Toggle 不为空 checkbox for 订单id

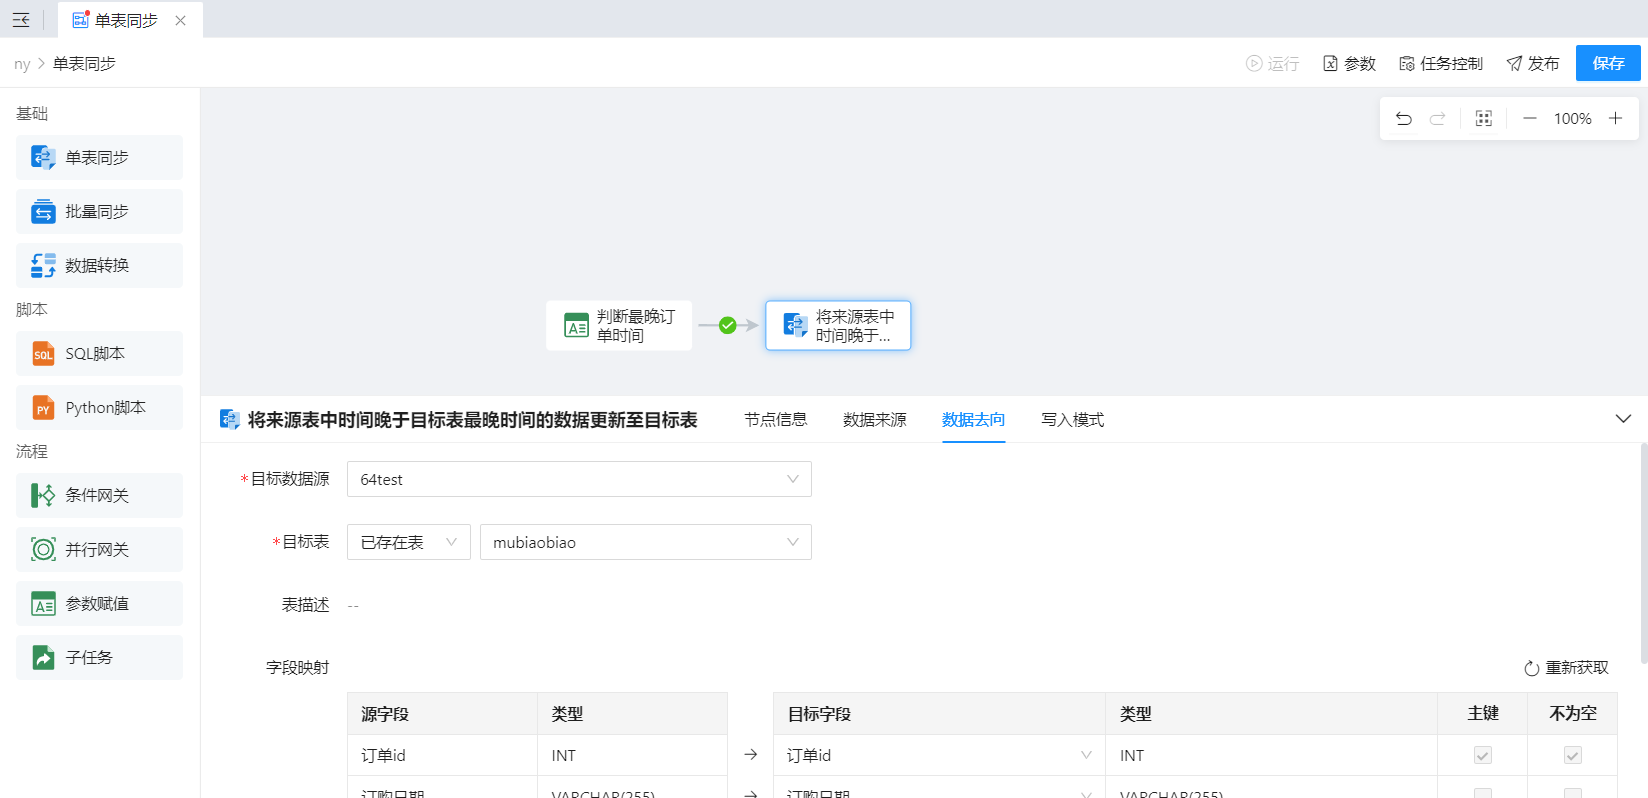1572,755
